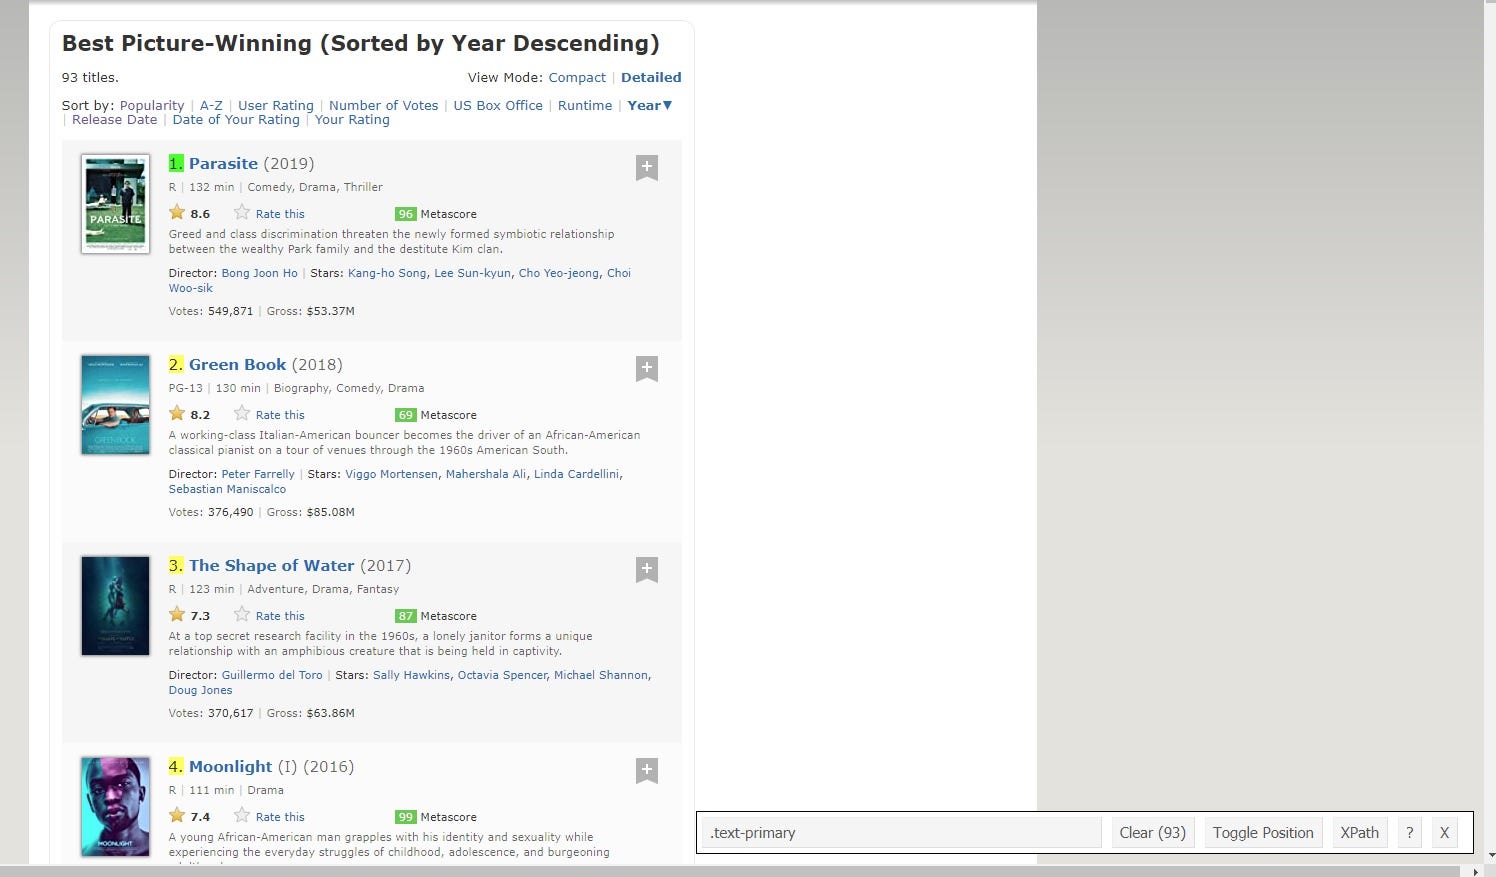Open the Green Book title link
The height and width of the screenshot is (877, 1496).
point(238,364)
